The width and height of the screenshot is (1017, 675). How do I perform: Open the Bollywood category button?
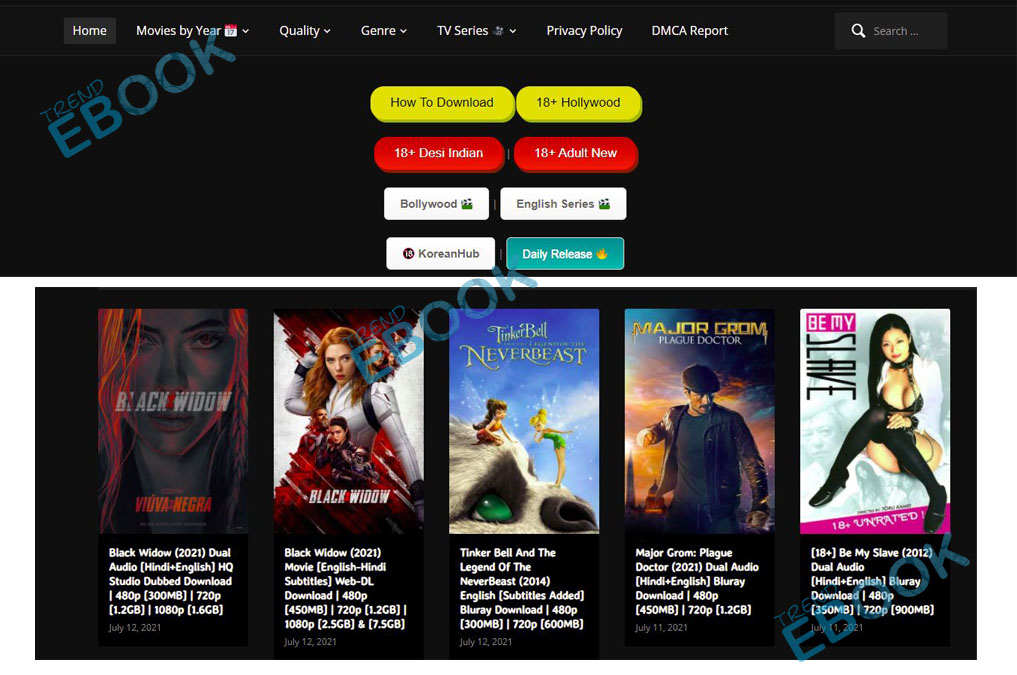click(436, 204)
